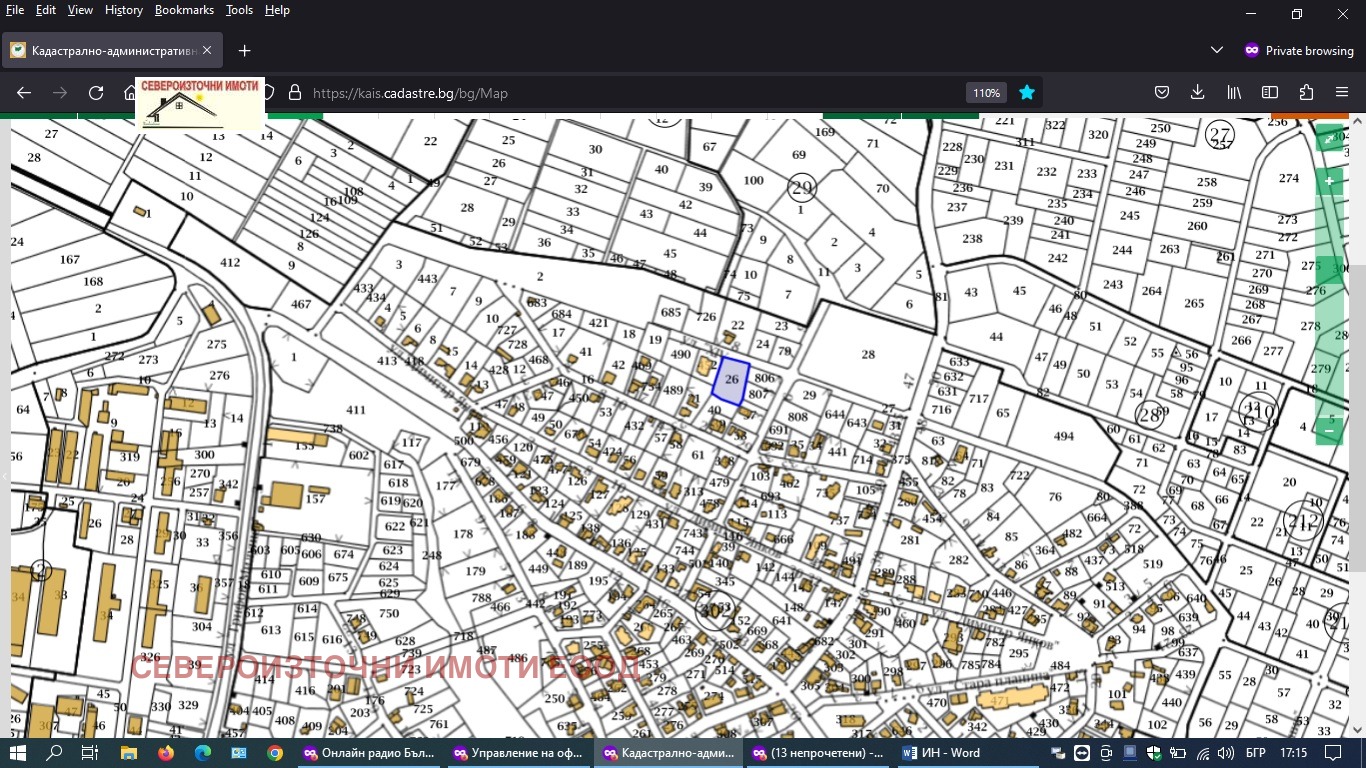
Task: Click the 110% zoom level indicator
Action: [x=986, y=93]
